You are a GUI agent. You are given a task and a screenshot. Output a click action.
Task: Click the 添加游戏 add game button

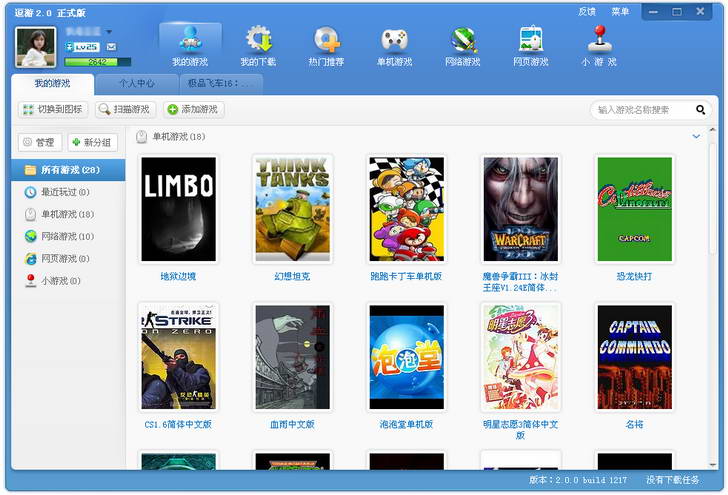[194, 110]
